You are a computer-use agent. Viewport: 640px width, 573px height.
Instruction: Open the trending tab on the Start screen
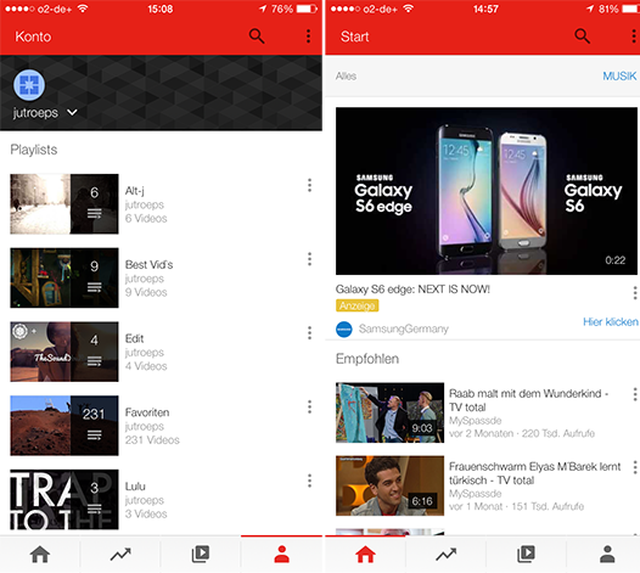(x=445, y=552)
